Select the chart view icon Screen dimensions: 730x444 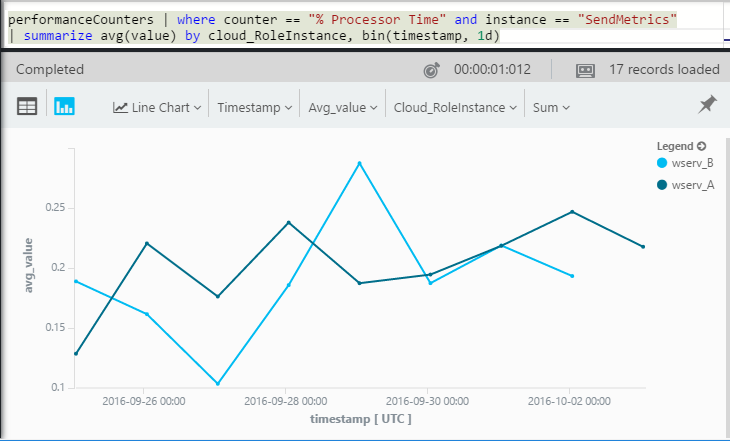tap(64, 107)
